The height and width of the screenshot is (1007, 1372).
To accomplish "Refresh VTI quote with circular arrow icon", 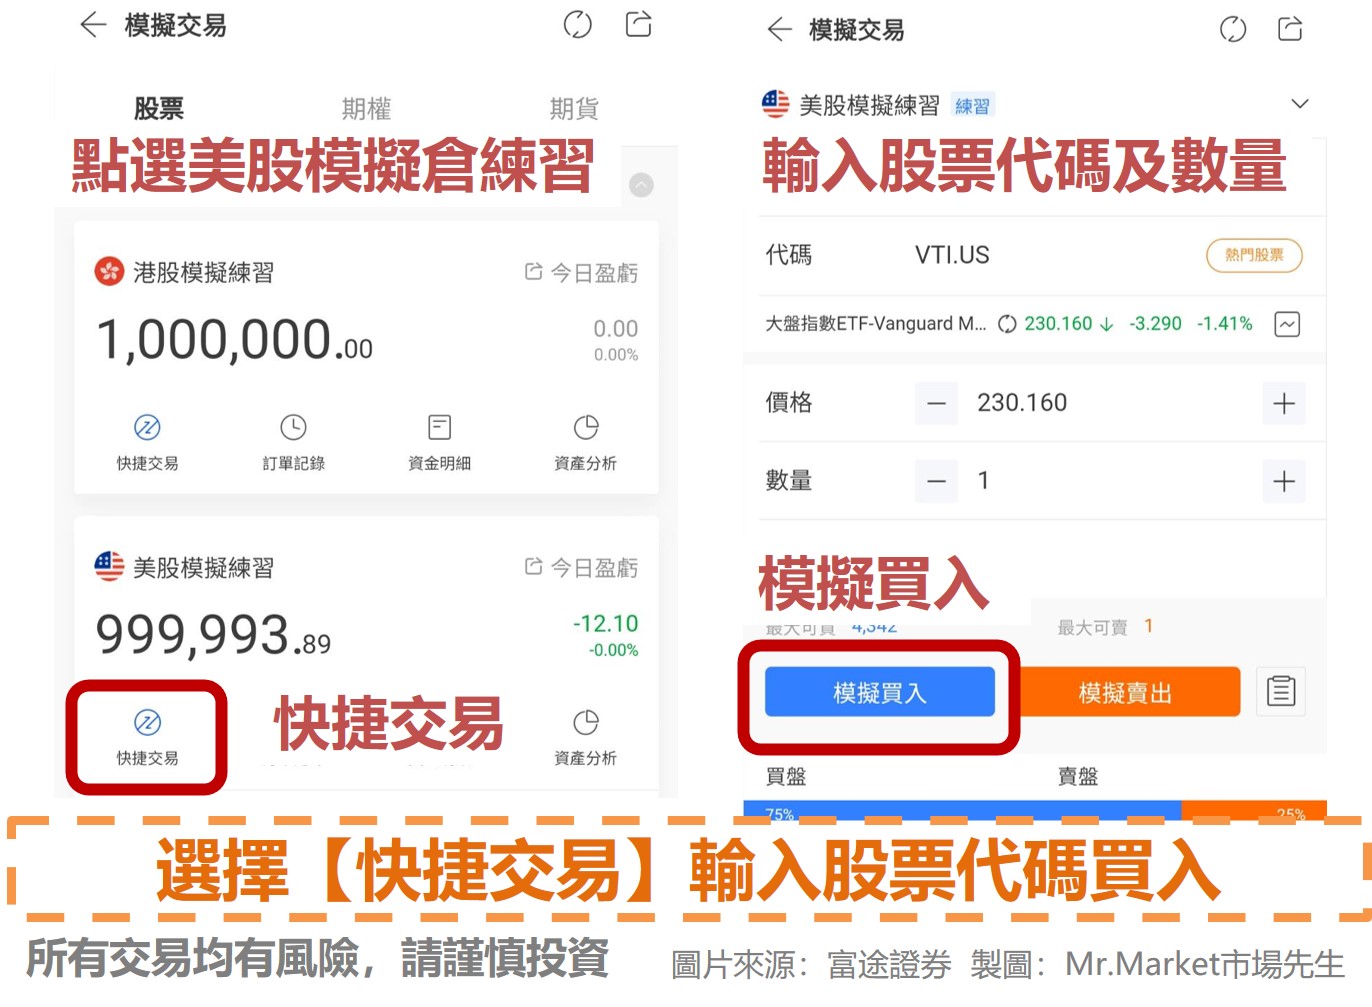I will [x=1007, y=324].
